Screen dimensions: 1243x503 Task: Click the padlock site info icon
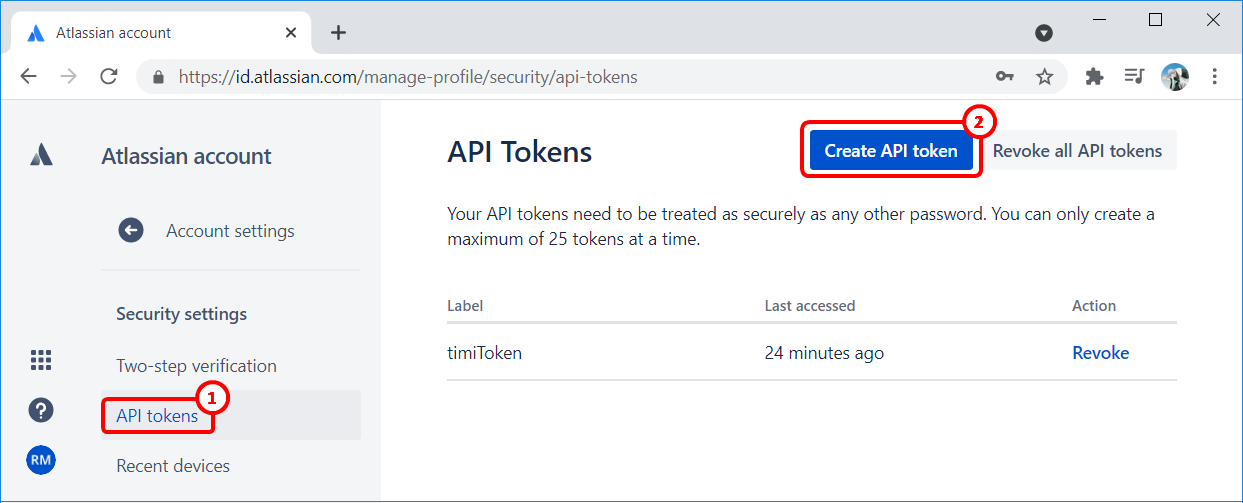point(157,77)
